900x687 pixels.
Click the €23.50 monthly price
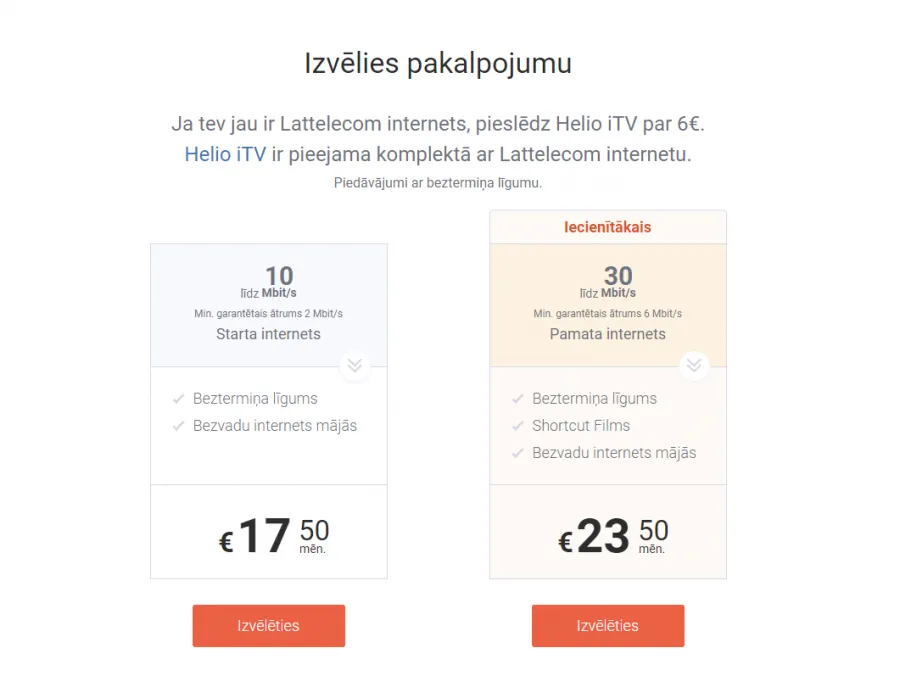[613, 536]
